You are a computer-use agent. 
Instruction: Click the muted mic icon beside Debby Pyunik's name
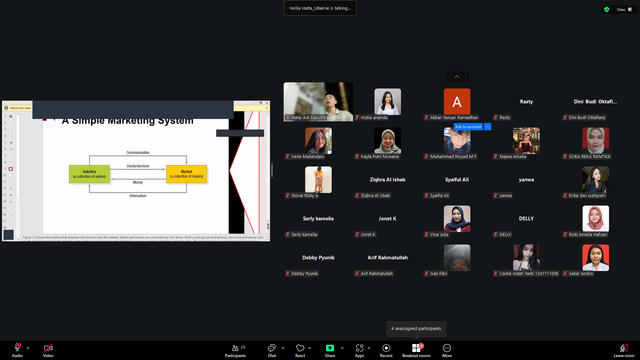[x=287, y=273]
